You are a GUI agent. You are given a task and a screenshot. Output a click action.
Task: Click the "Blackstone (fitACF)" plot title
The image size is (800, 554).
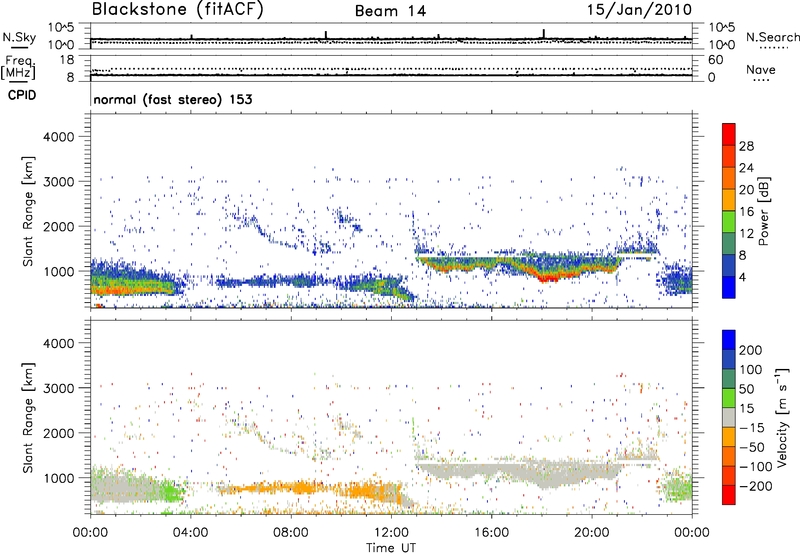178,9
